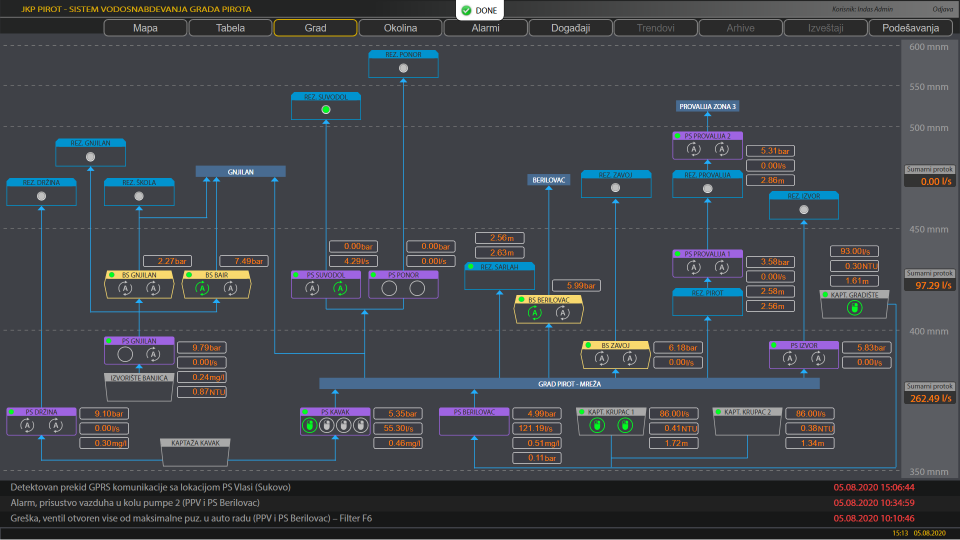Image resolution: width=960 pixels, height=540 pixels.
Task: Click the right auto pump in PS Gnjilan
Action: pyautogui.click(x=153, y=354)
